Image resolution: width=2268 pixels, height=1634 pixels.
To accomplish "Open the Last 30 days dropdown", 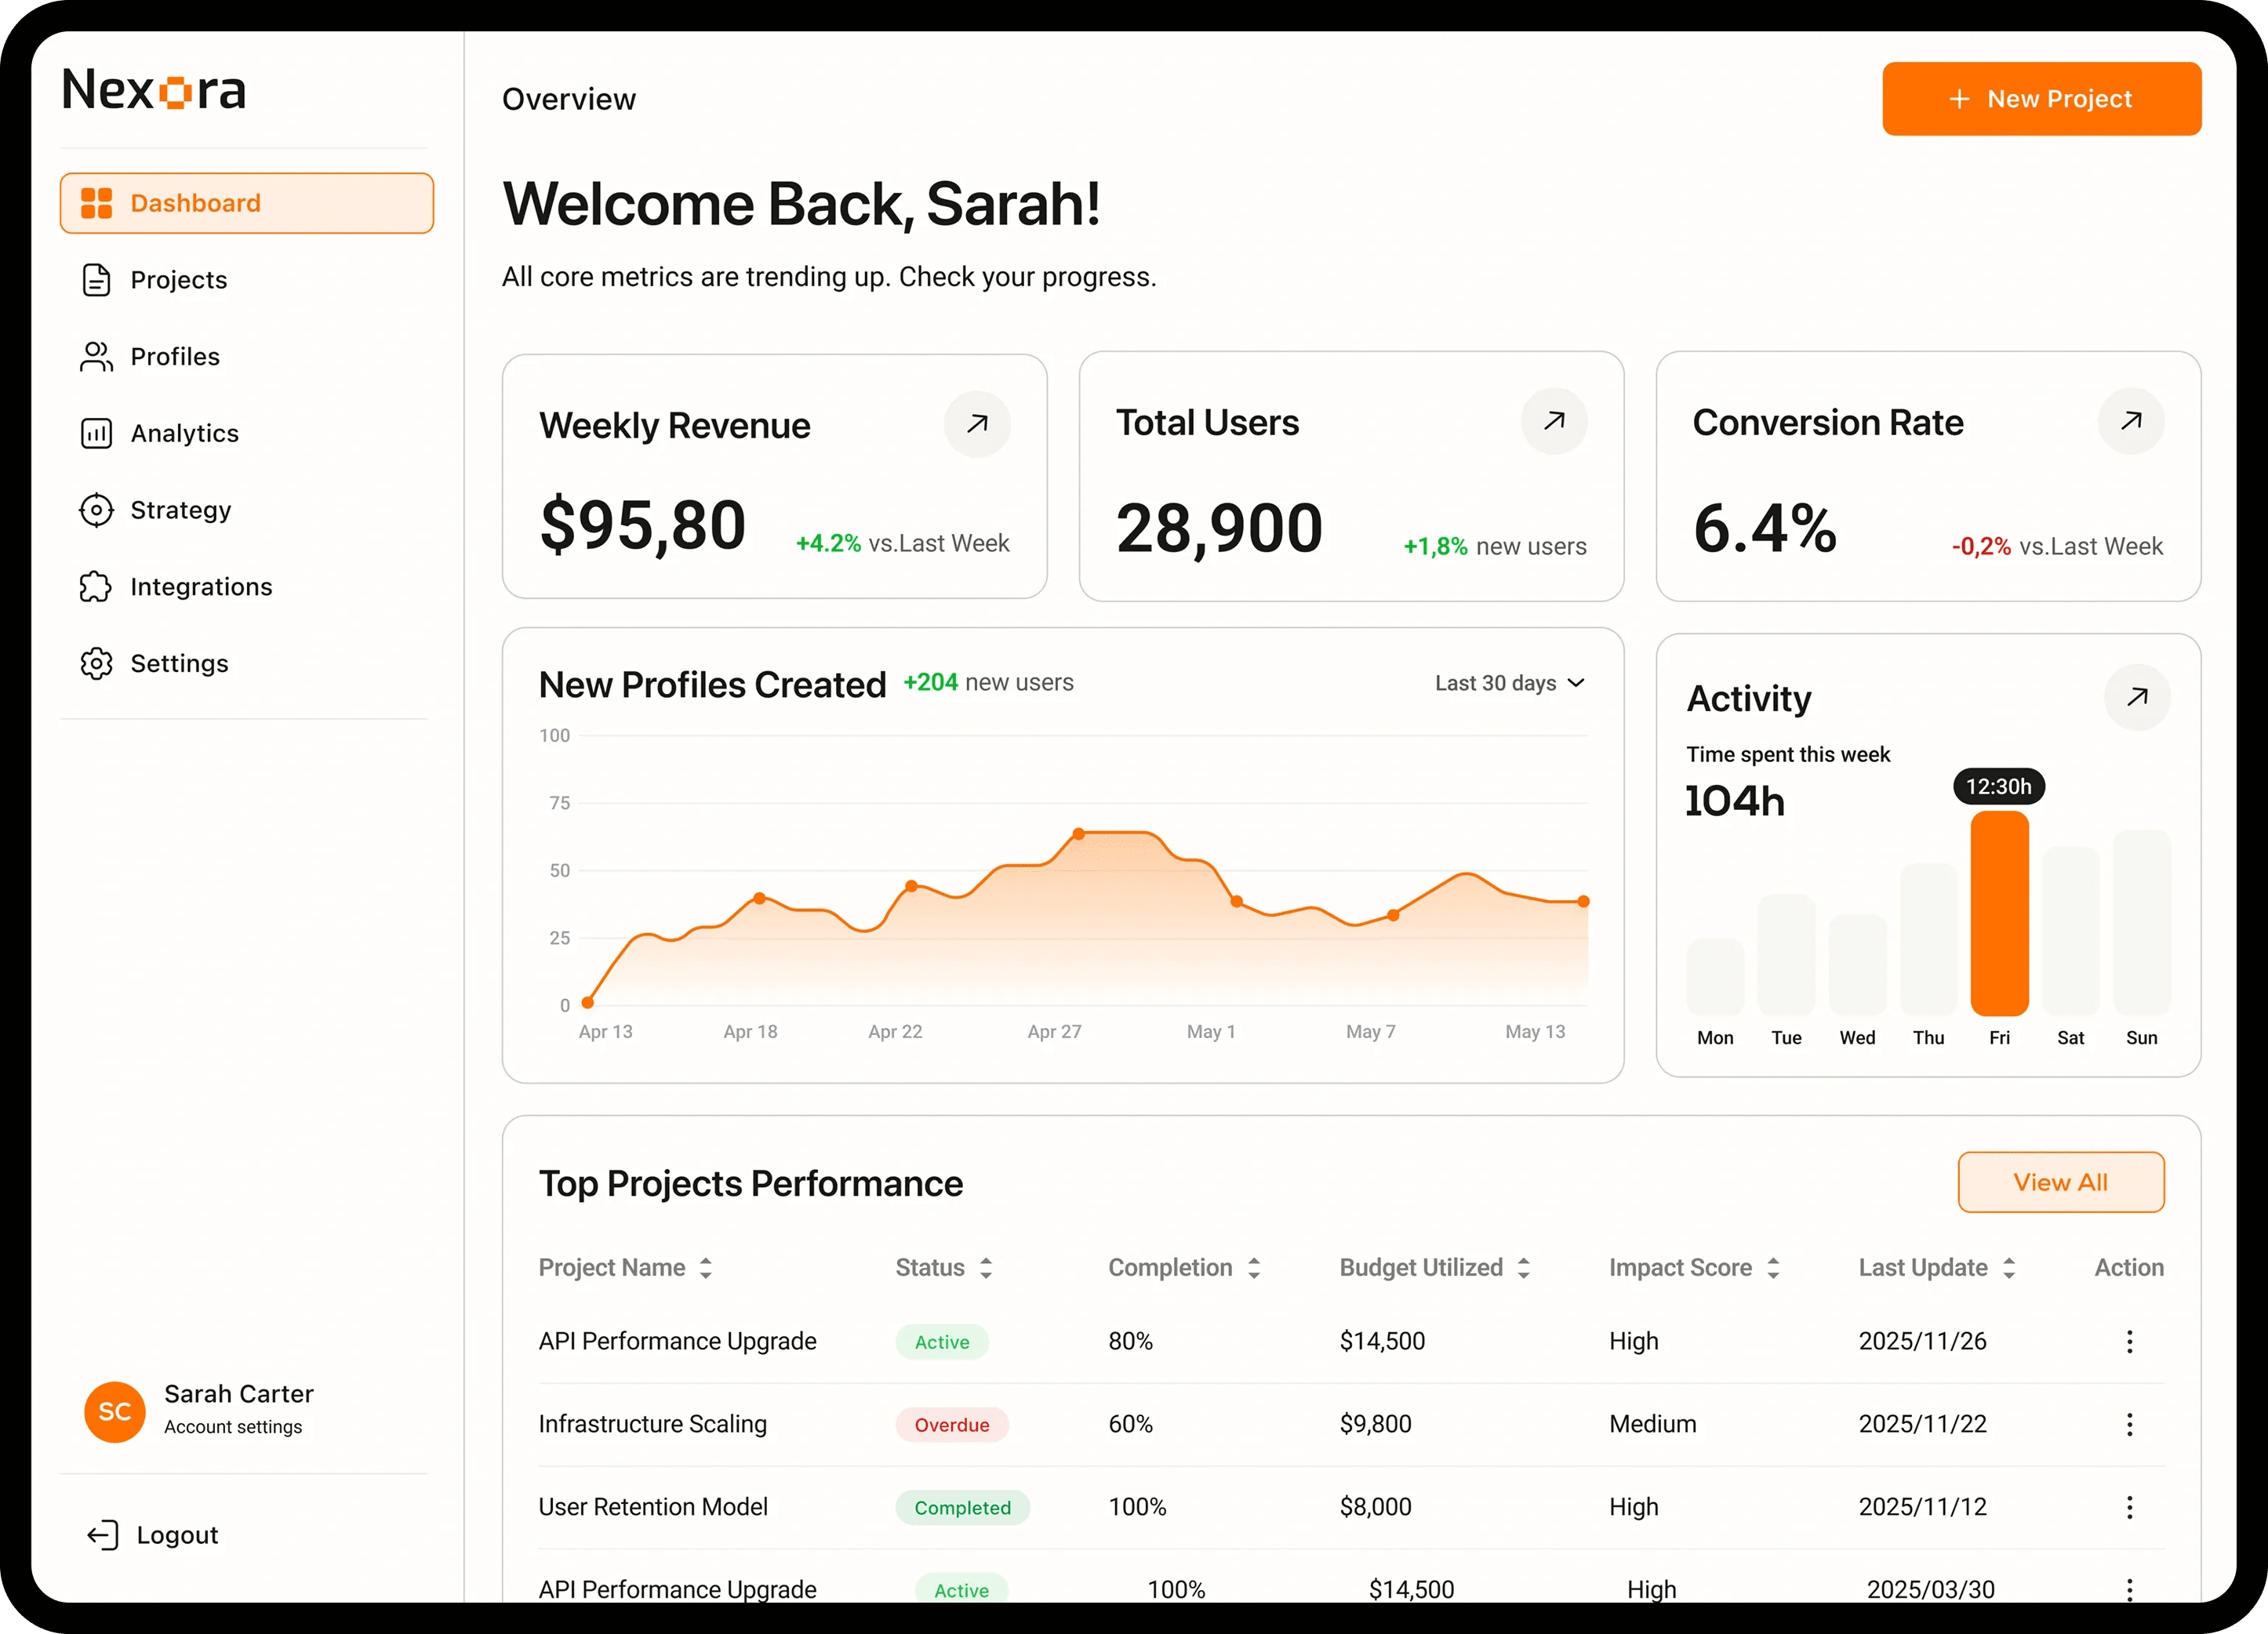I will click(x=1509, y=683).
